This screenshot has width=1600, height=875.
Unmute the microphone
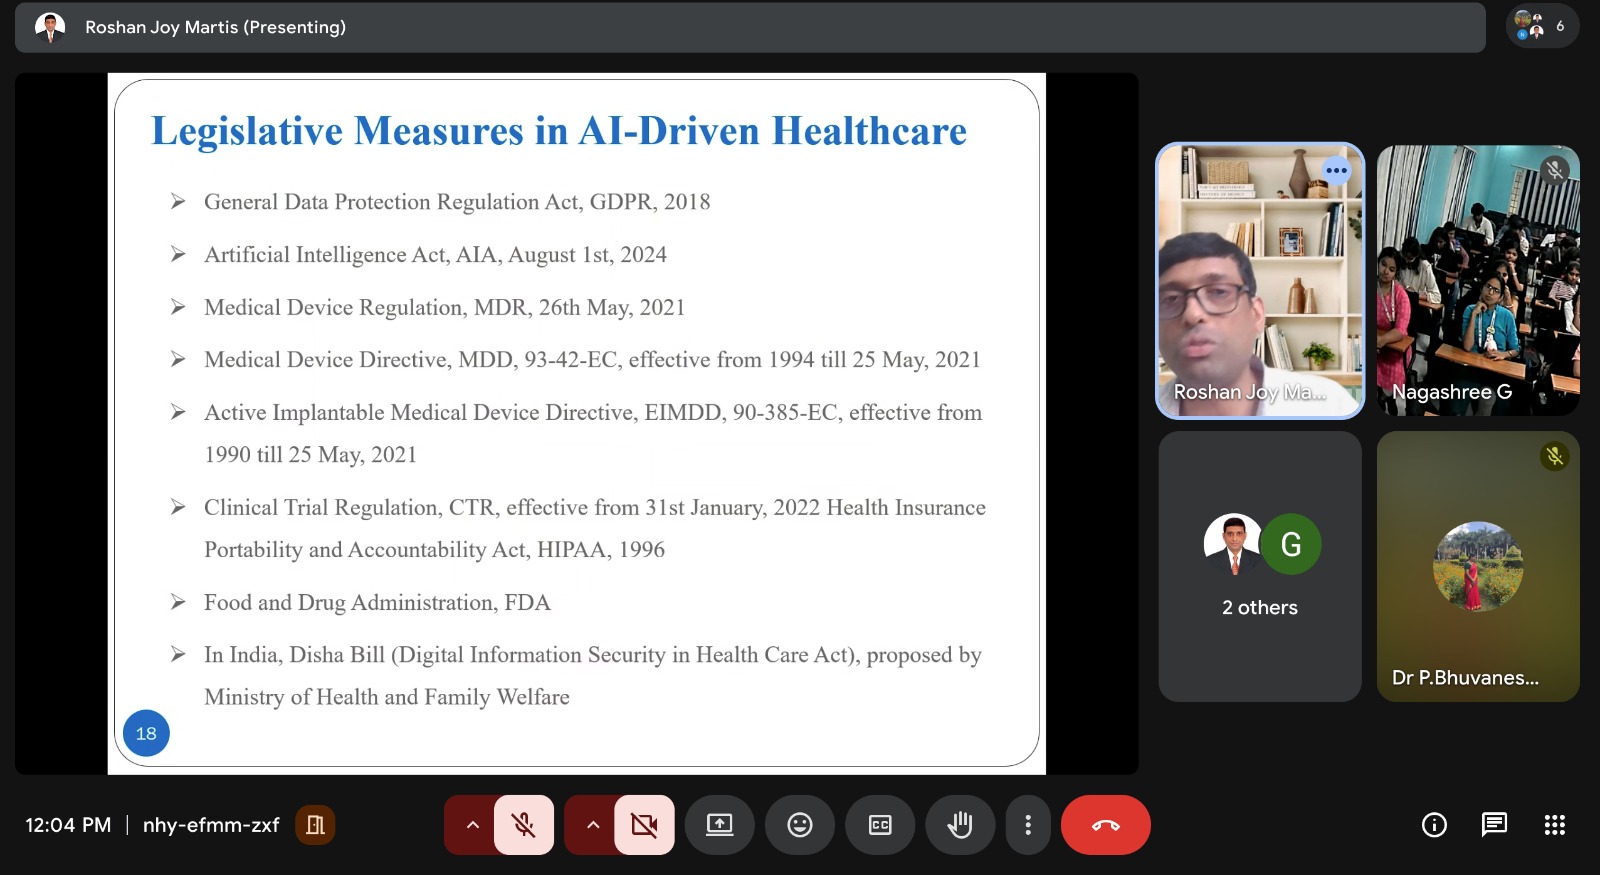pos(523,825)
